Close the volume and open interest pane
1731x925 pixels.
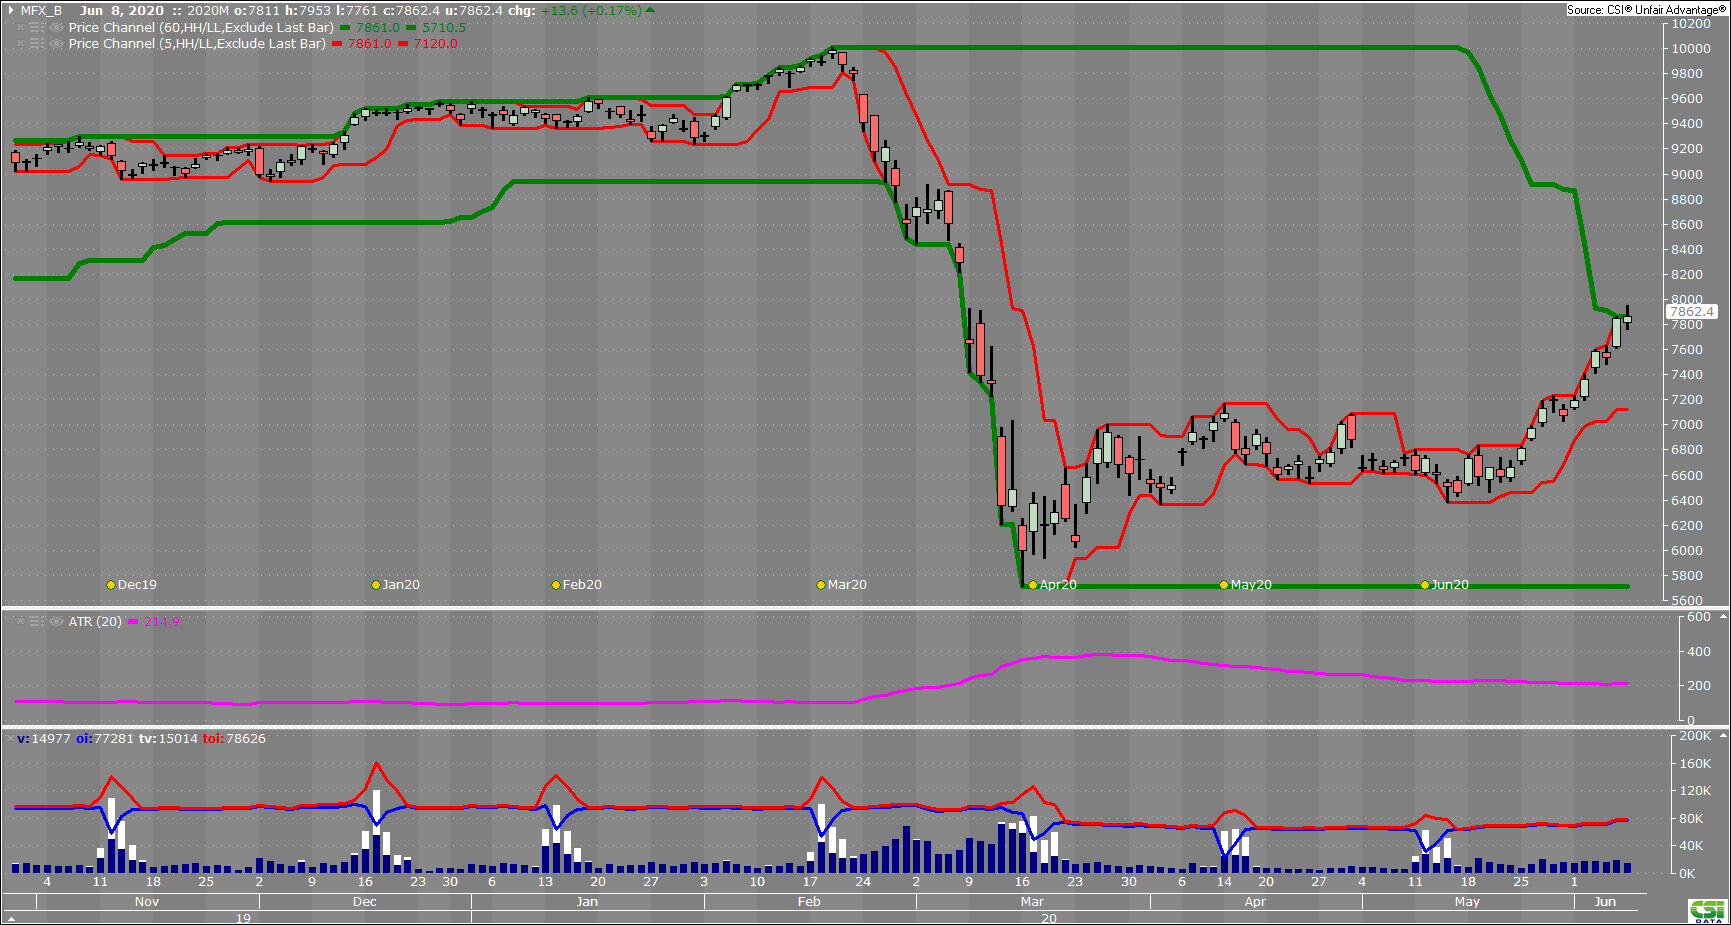[10, 738]
